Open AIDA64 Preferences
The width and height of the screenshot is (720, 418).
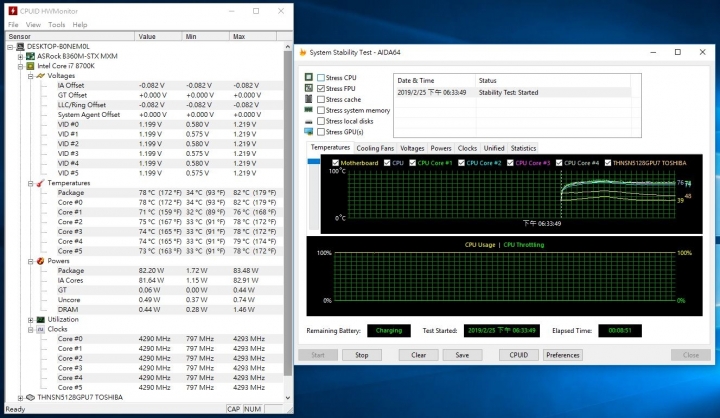coord(563,355)
